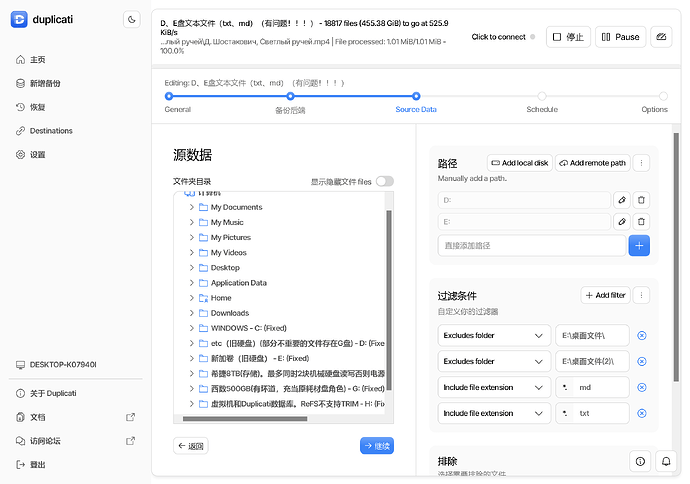690x484 pixels.
Task: Open filter type dropdown for md
Action: 494,388
